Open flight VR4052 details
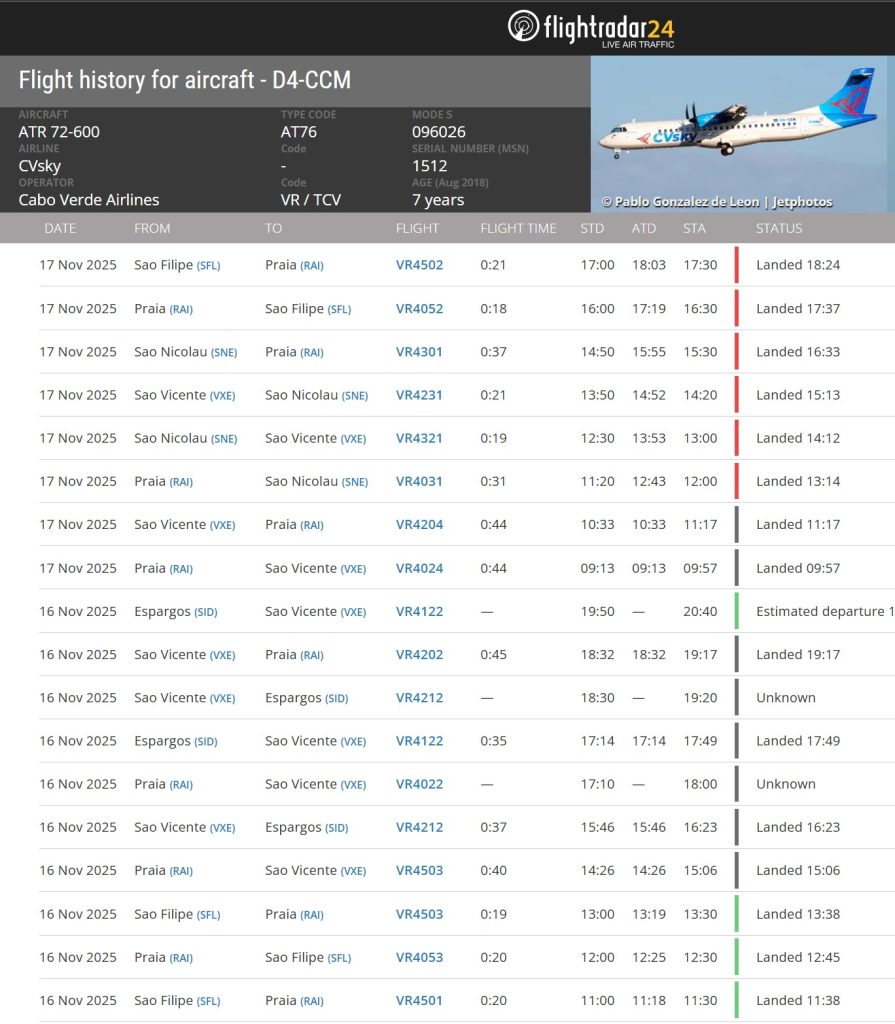The width and height of the screenshot is (895, 1024). (419, 308)
